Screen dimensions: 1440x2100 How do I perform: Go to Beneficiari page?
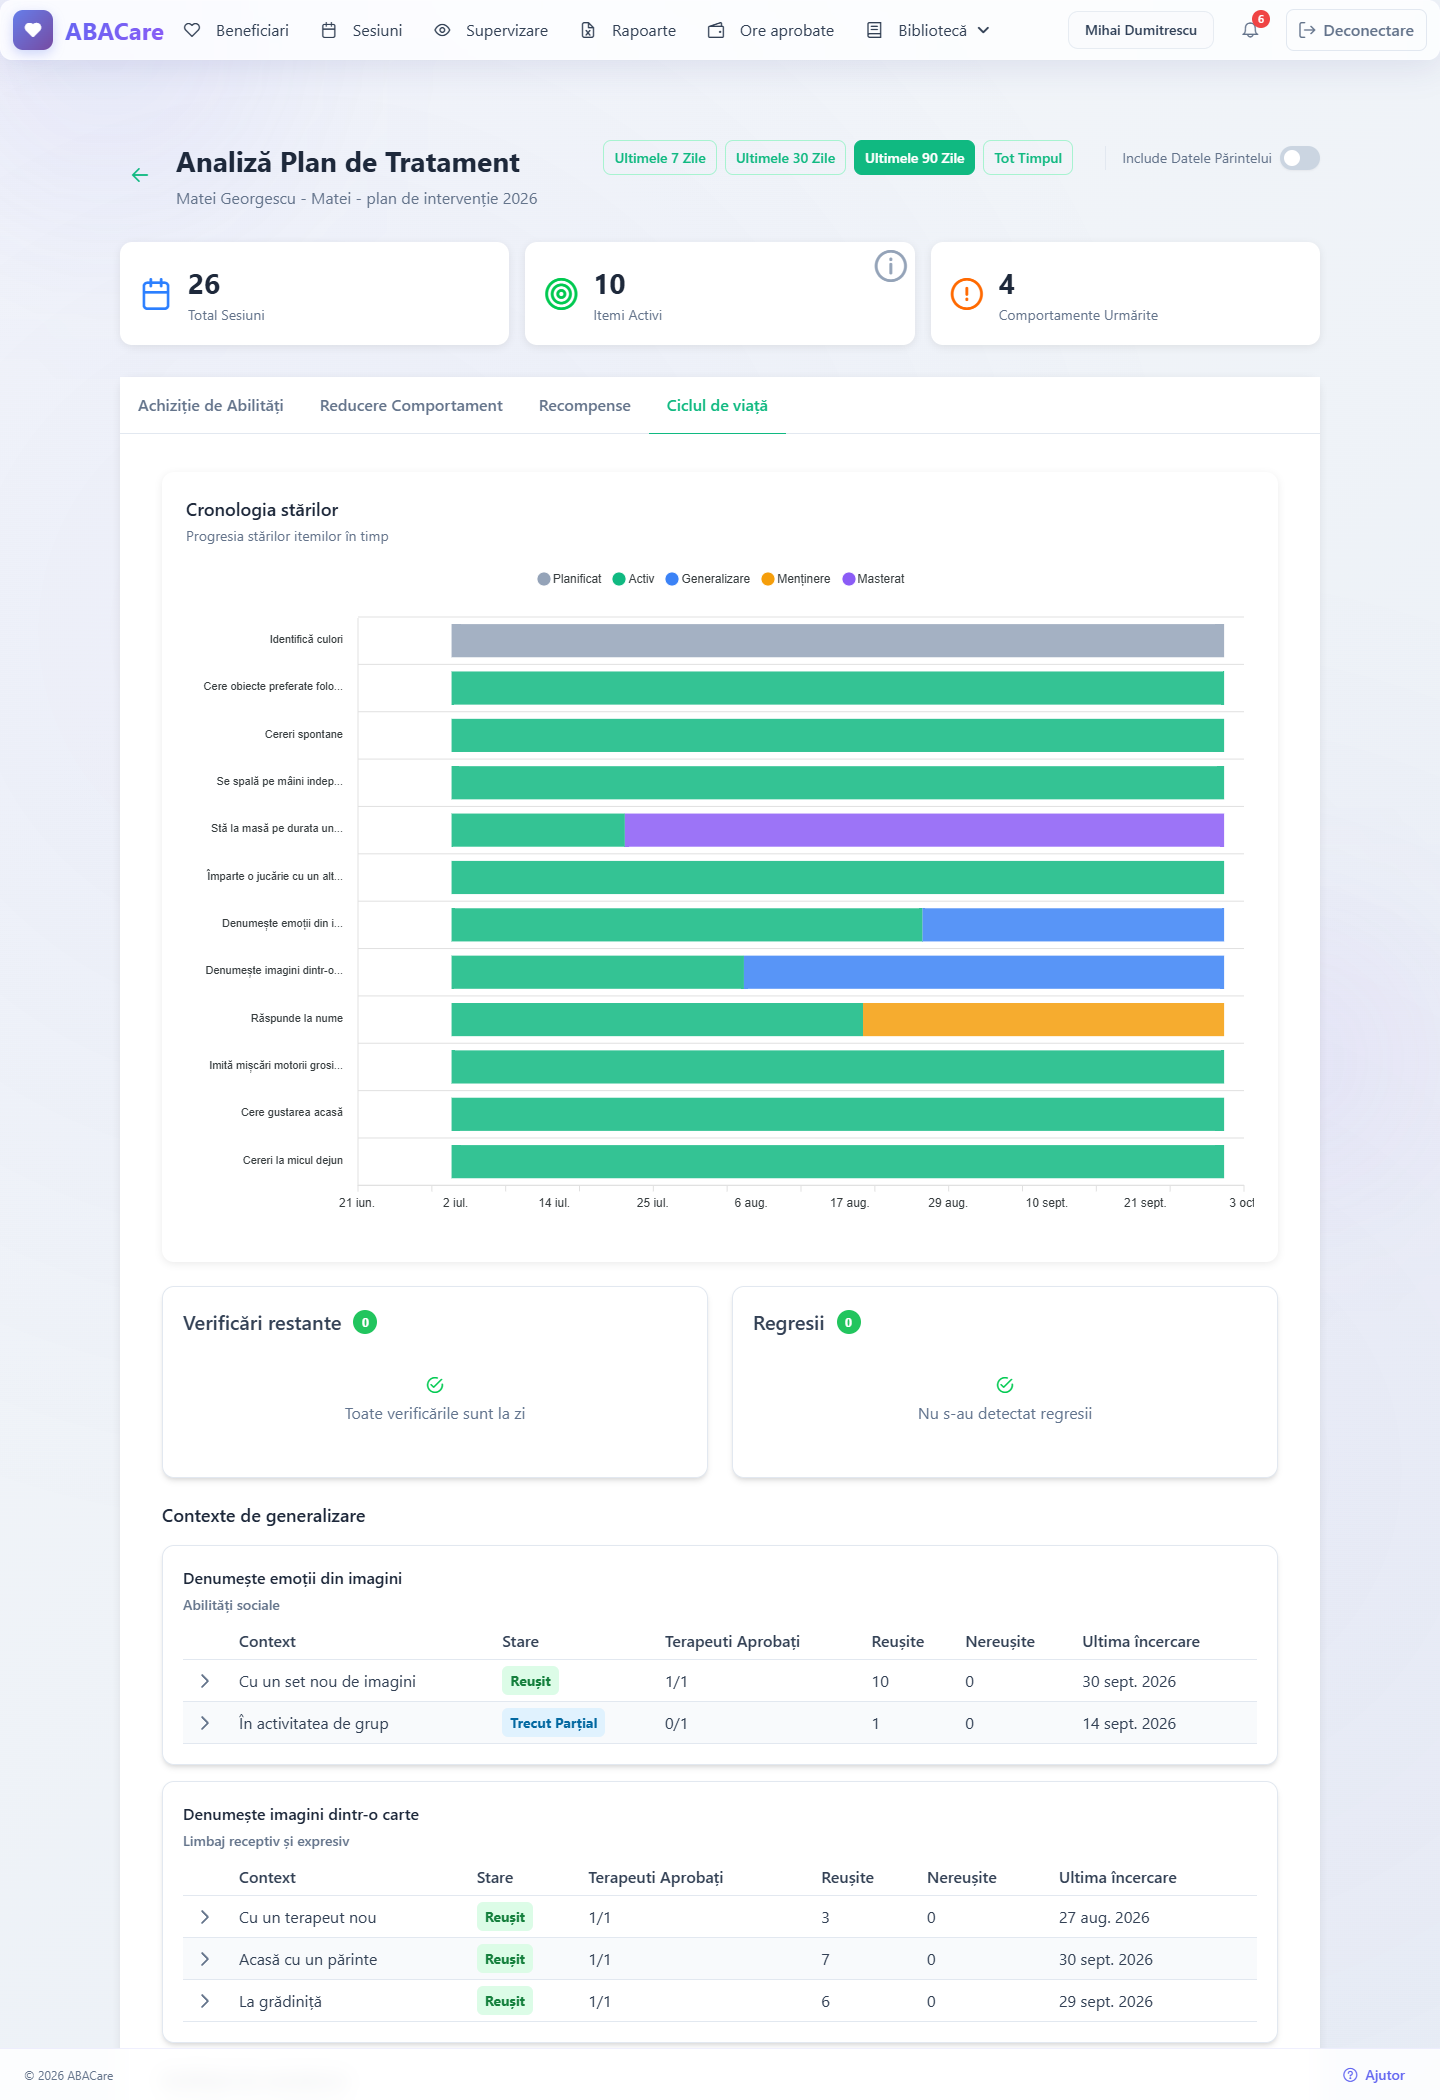pos(237,30)
